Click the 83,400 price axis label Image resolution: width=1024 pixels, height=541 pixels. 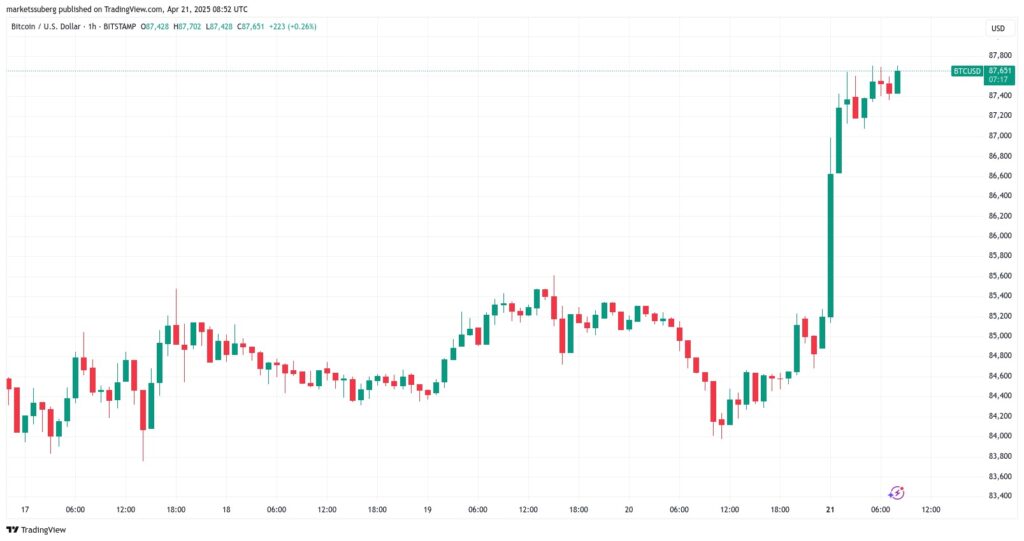[1001, 496]
